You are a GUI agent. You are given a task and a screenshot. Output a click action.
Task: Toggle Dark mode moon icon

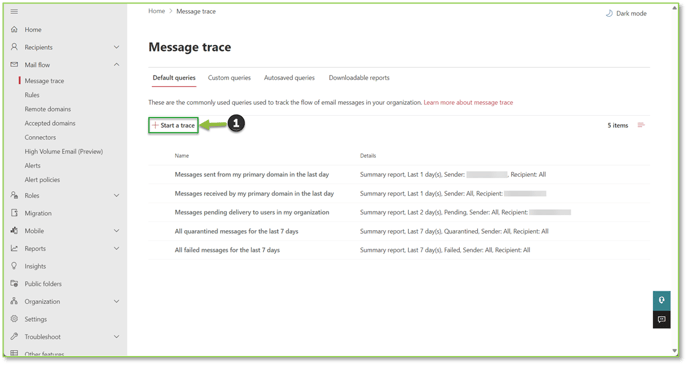609,14
